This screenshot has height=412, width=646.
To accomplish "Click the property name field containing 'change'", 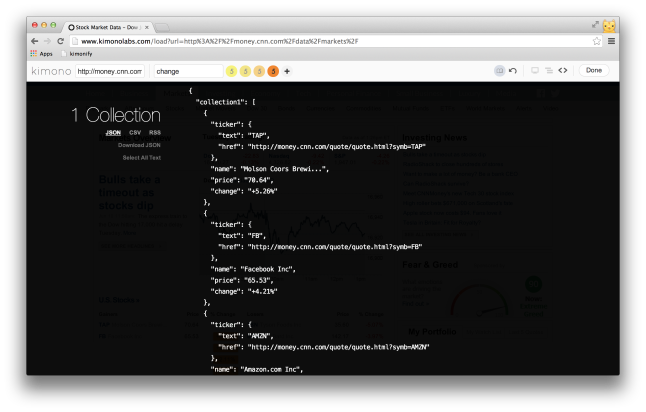I will pos(187,71).
